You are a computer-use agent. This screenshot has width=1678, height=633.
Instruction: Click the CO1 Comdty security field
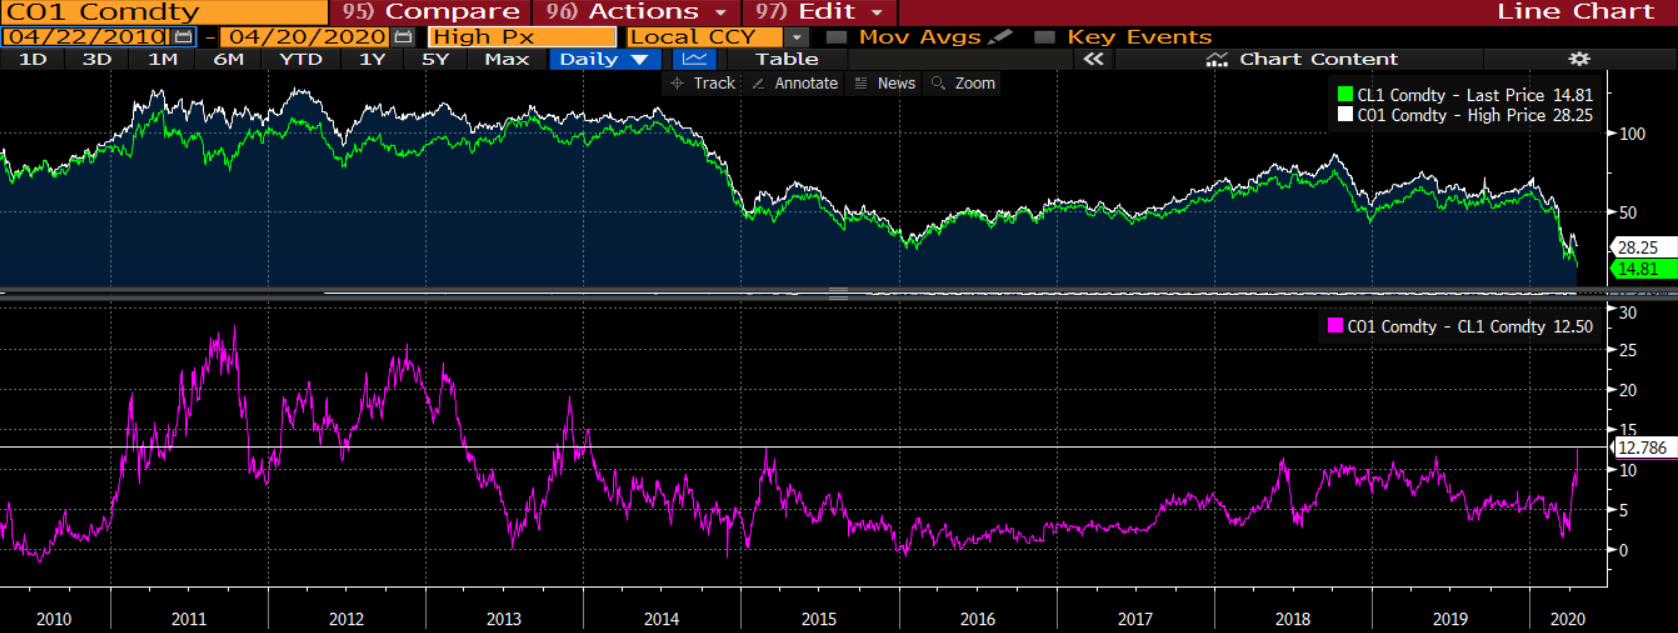point(164,12)
